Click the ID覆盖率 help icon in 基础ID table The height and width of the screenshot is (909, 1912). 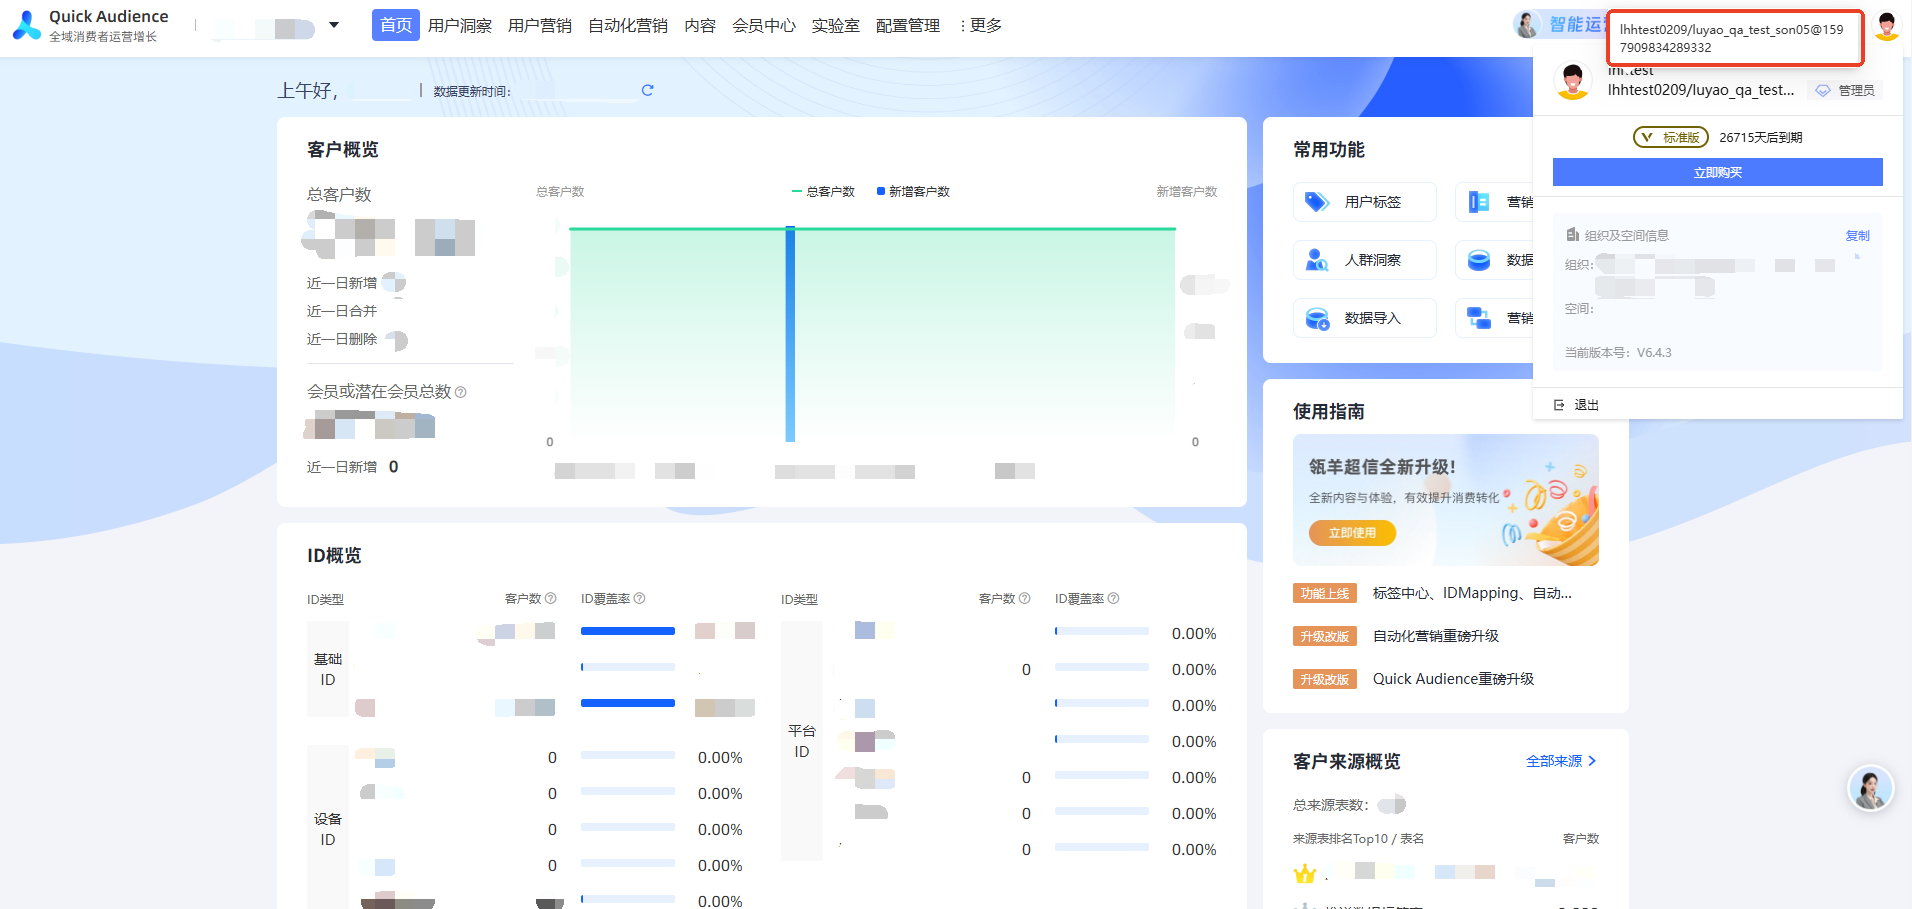point(640,598)
